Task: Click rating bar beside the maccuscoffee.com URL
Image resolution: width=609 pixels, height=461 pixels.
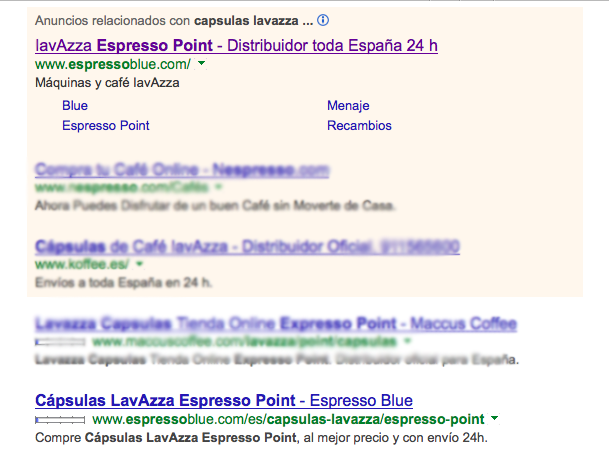Action: coord(60,342)
